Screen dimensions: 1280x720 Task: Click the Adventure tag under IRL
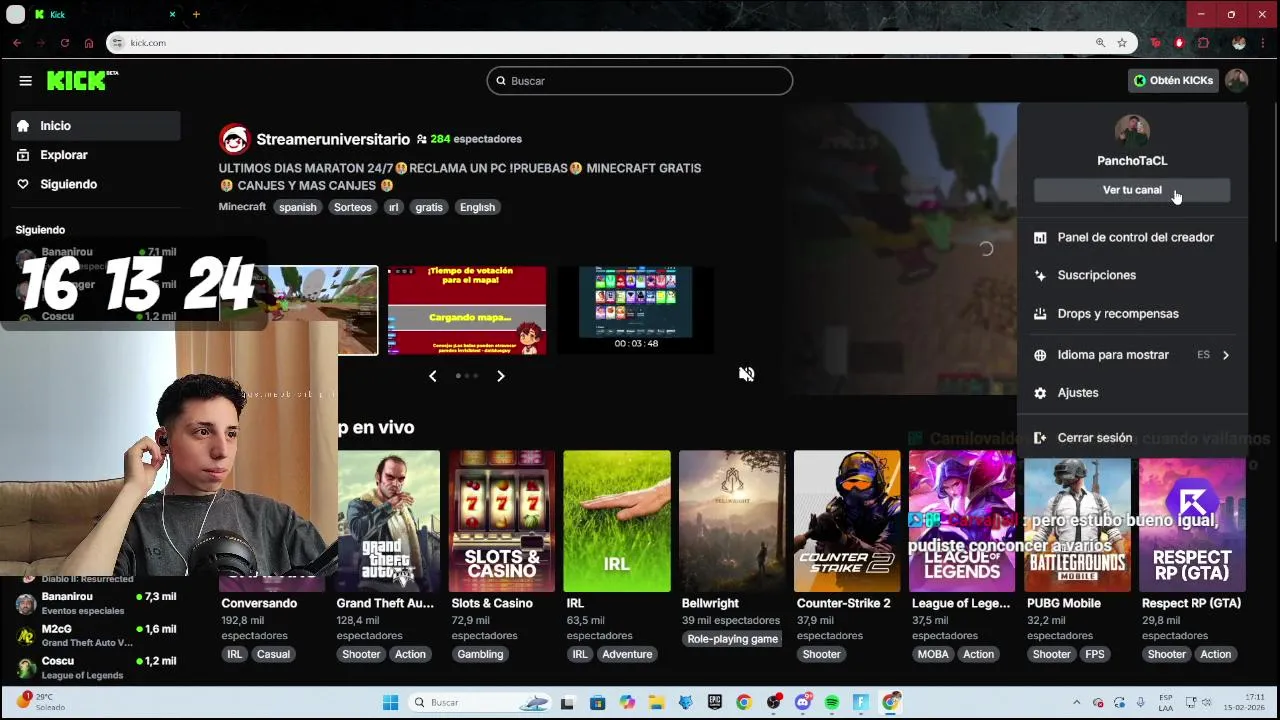pyautogui.click(x=627, y=655)
